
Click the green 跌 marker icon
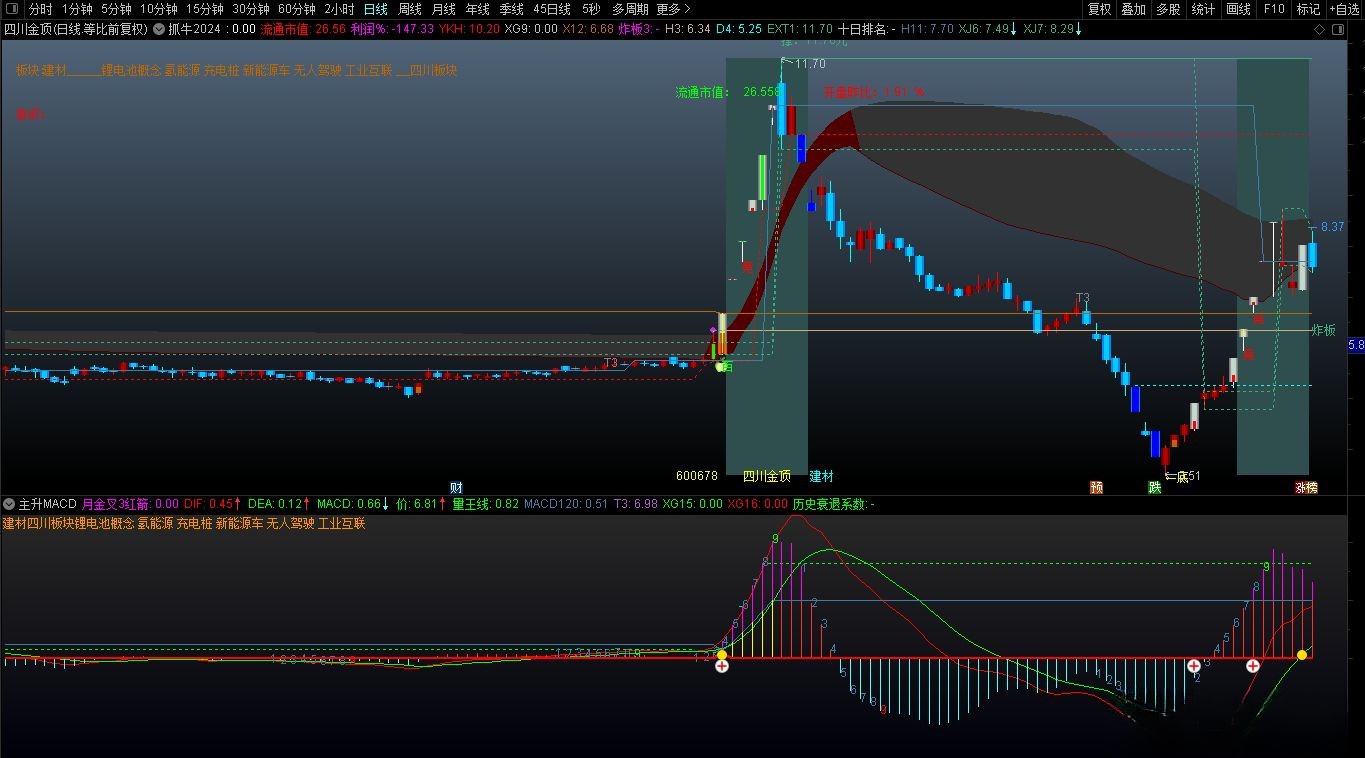point(1155,488)
